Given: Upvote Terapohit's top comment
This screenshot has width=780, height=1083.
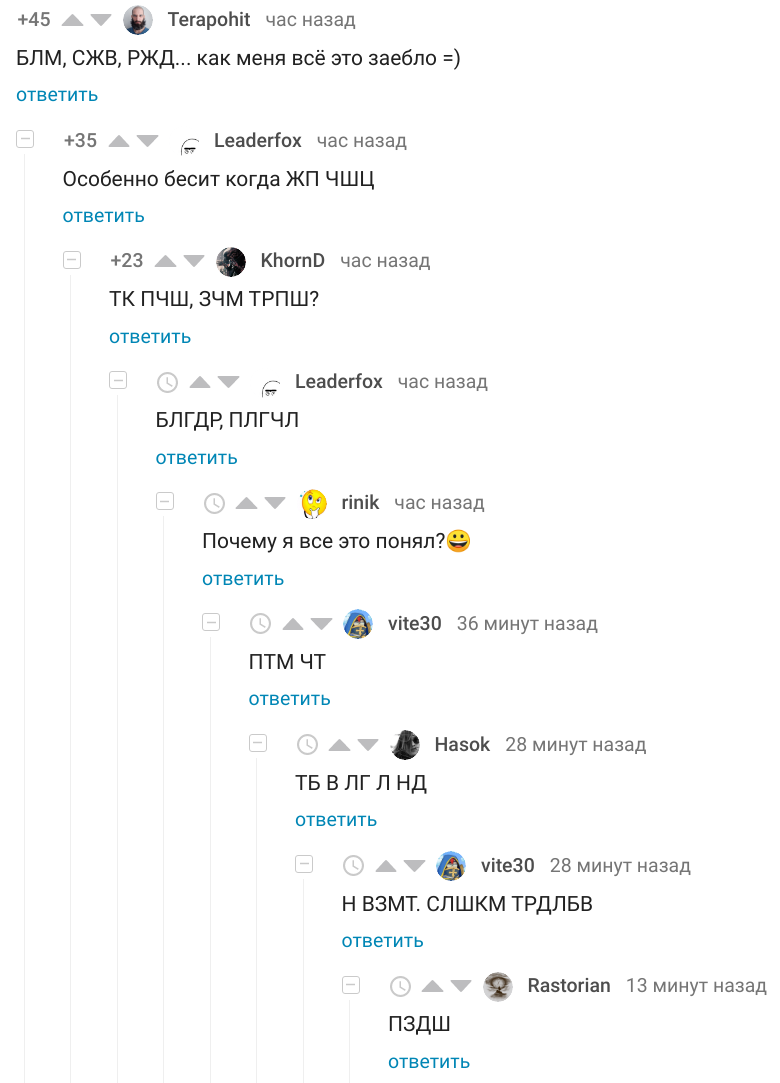Looking at the screenshot, I should (73, 20).
